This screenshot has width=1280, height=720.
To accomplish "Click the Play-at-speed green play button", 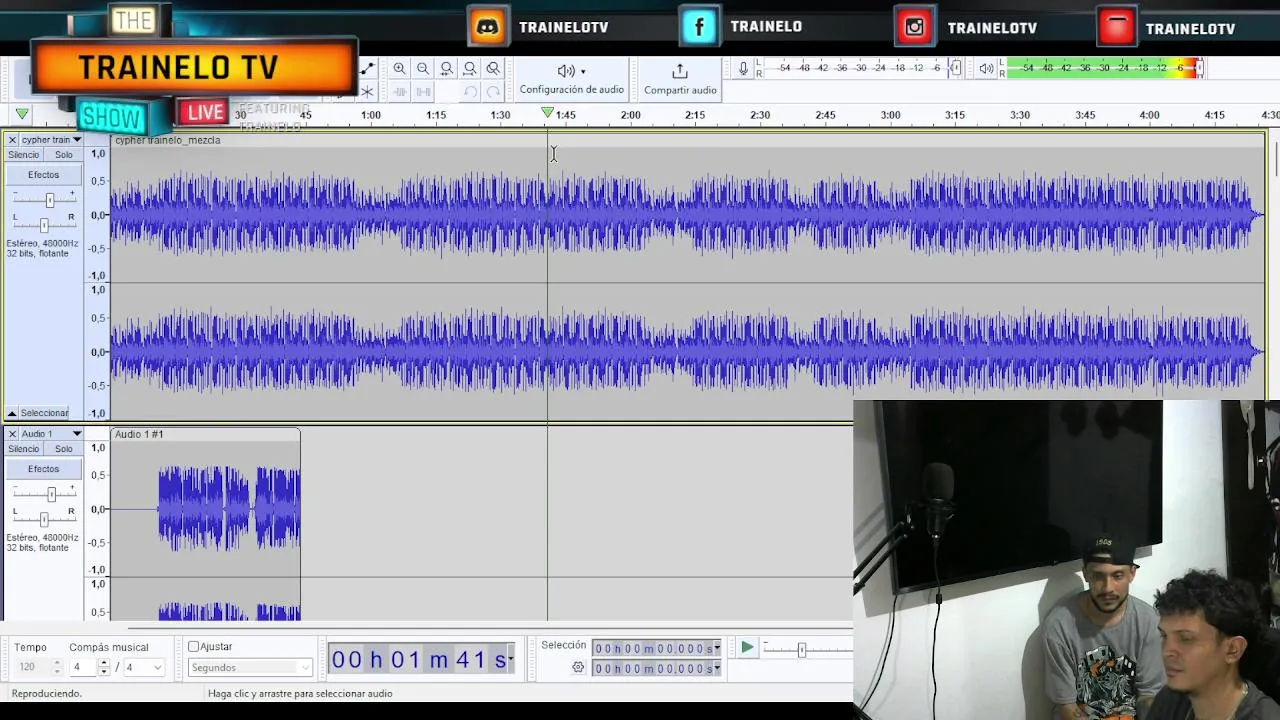I will 747,648.
